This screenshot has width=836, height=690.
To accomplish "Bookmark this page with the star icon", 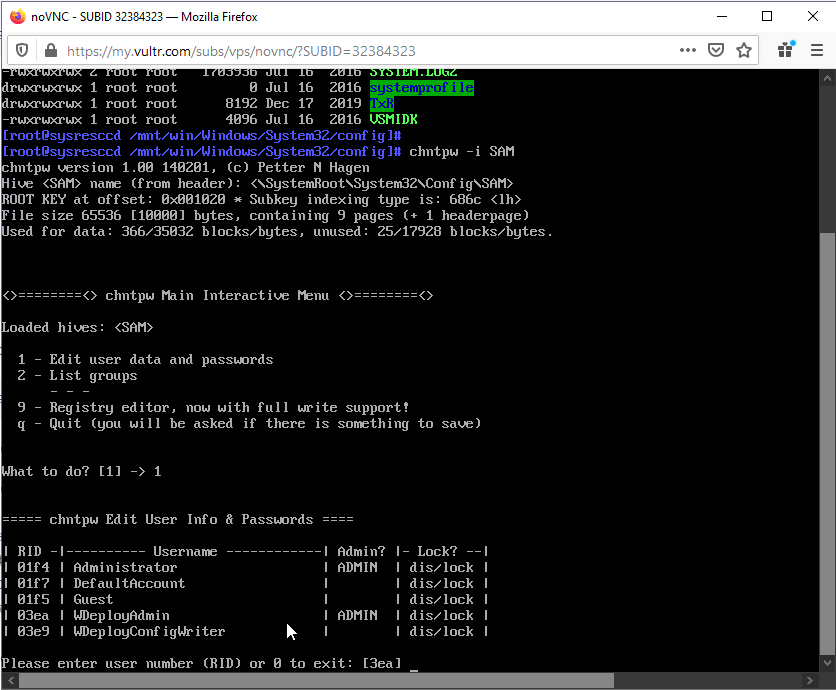I will tap(744, 50).
